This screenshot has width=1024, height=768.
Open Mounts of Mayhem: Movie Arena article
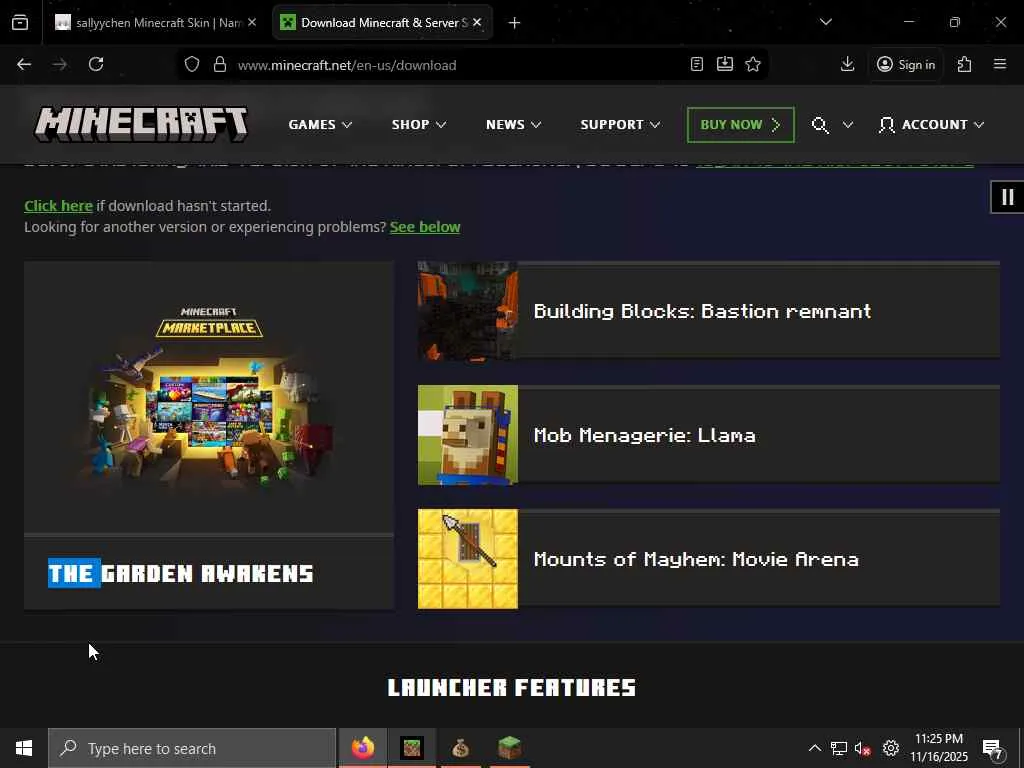(x=709, y=559)
